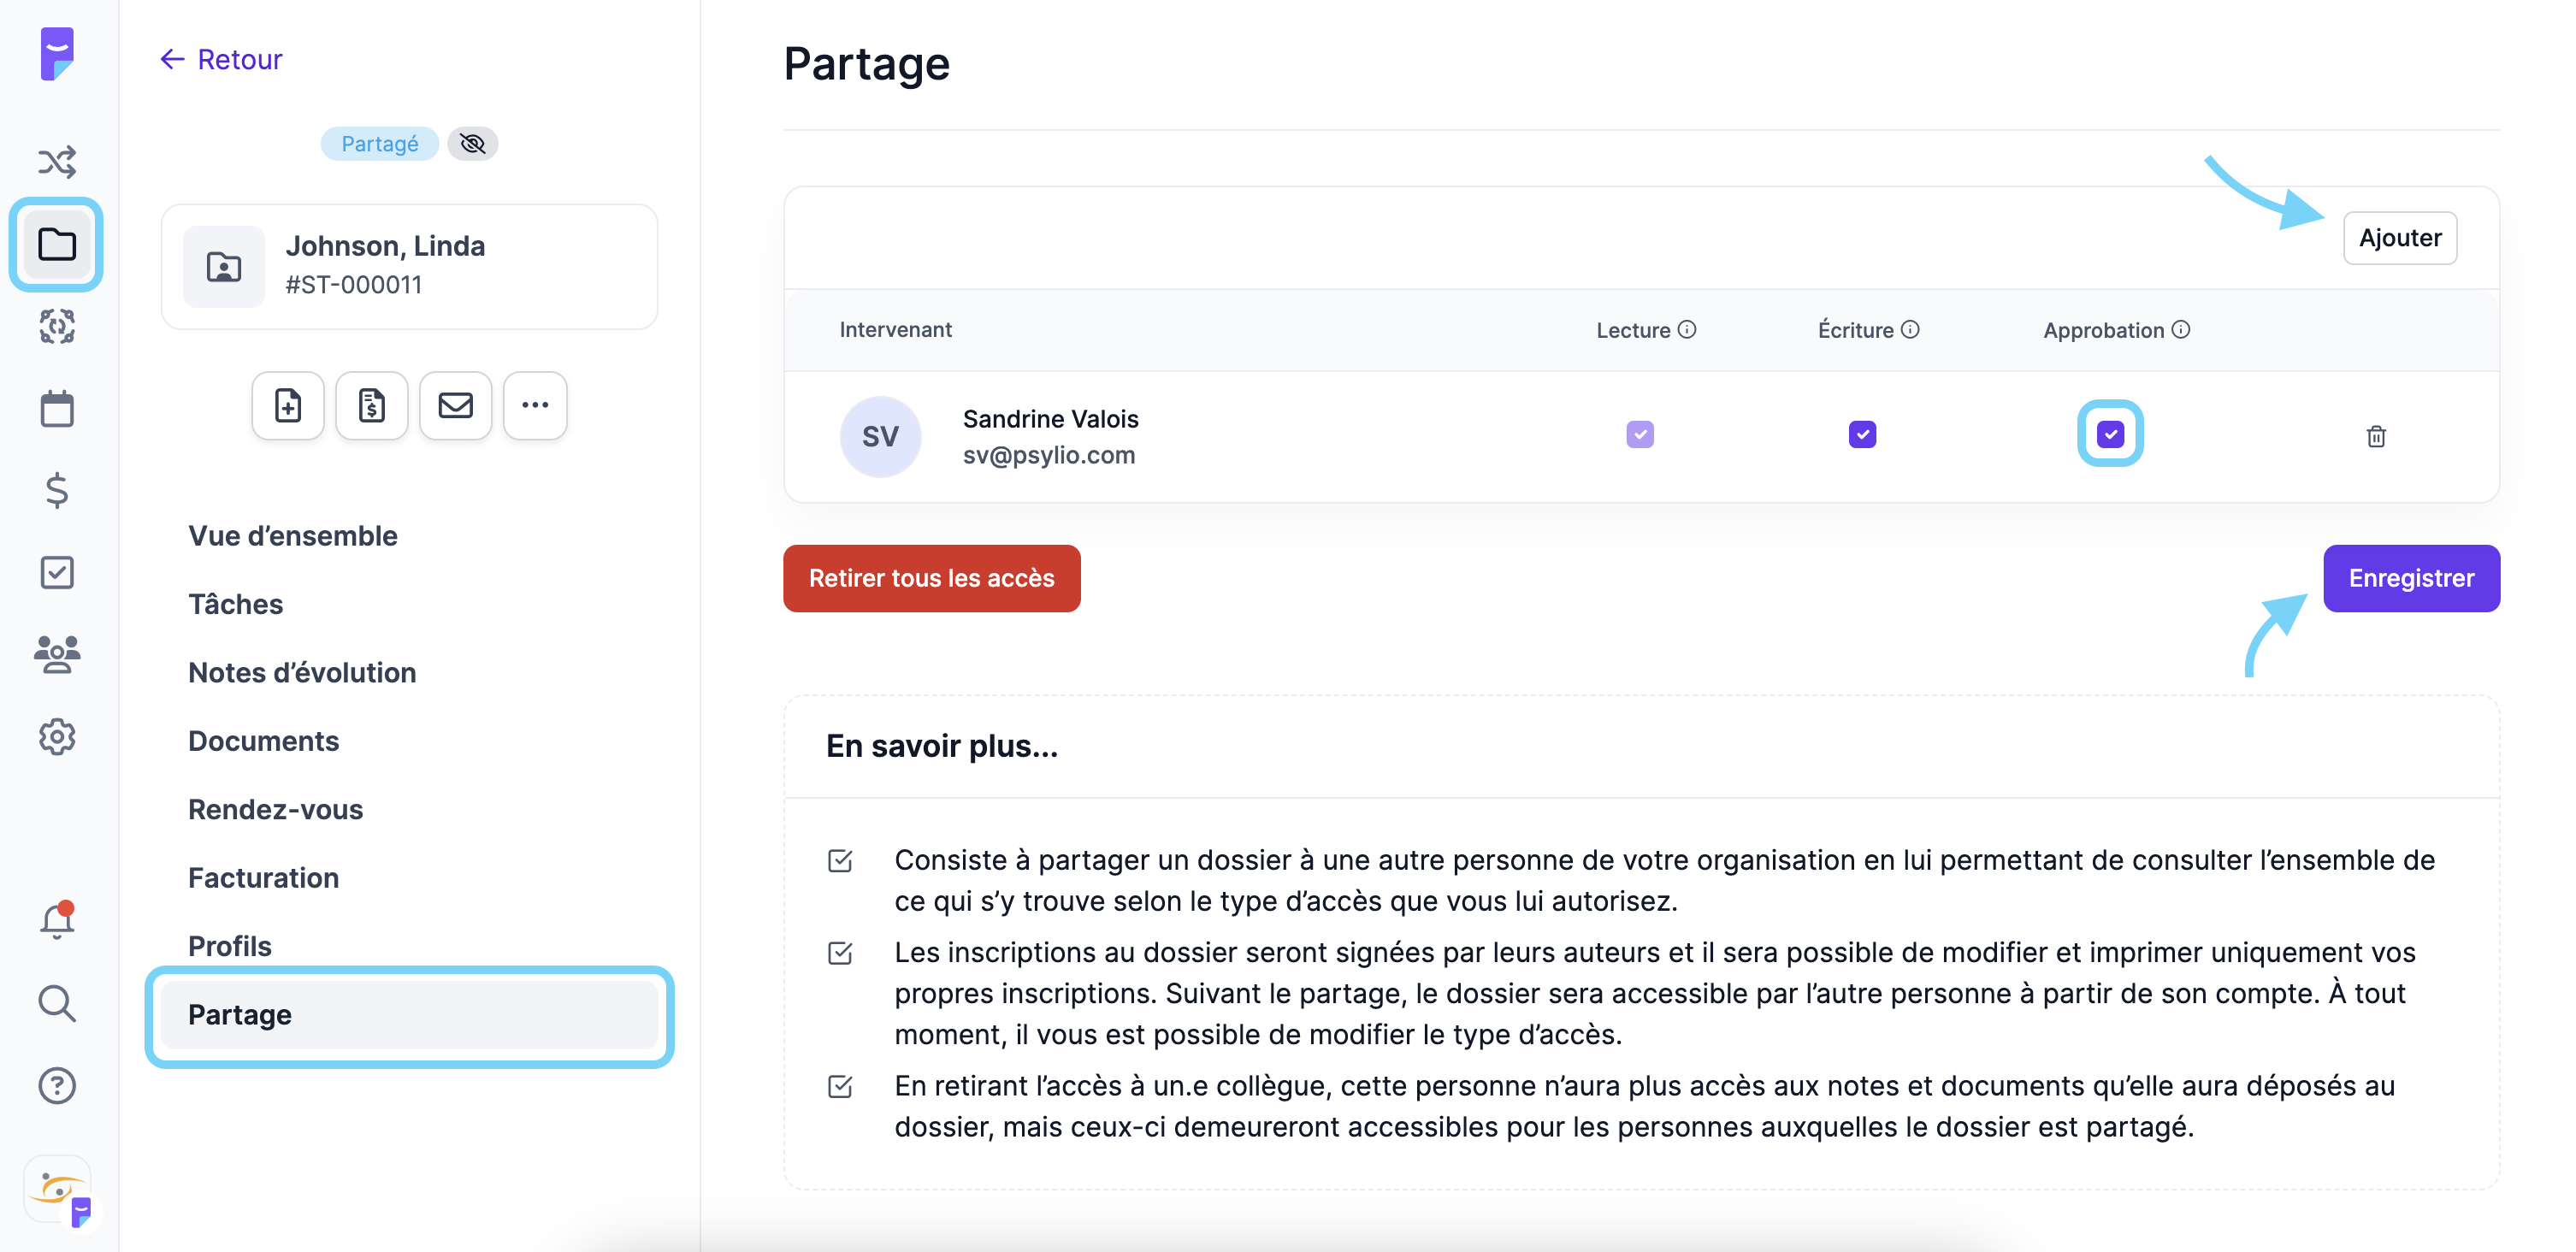The height and width of the screenshot is (1252, 2576).
Task: Open the notifications bell icon
Action: coord(57,920)
